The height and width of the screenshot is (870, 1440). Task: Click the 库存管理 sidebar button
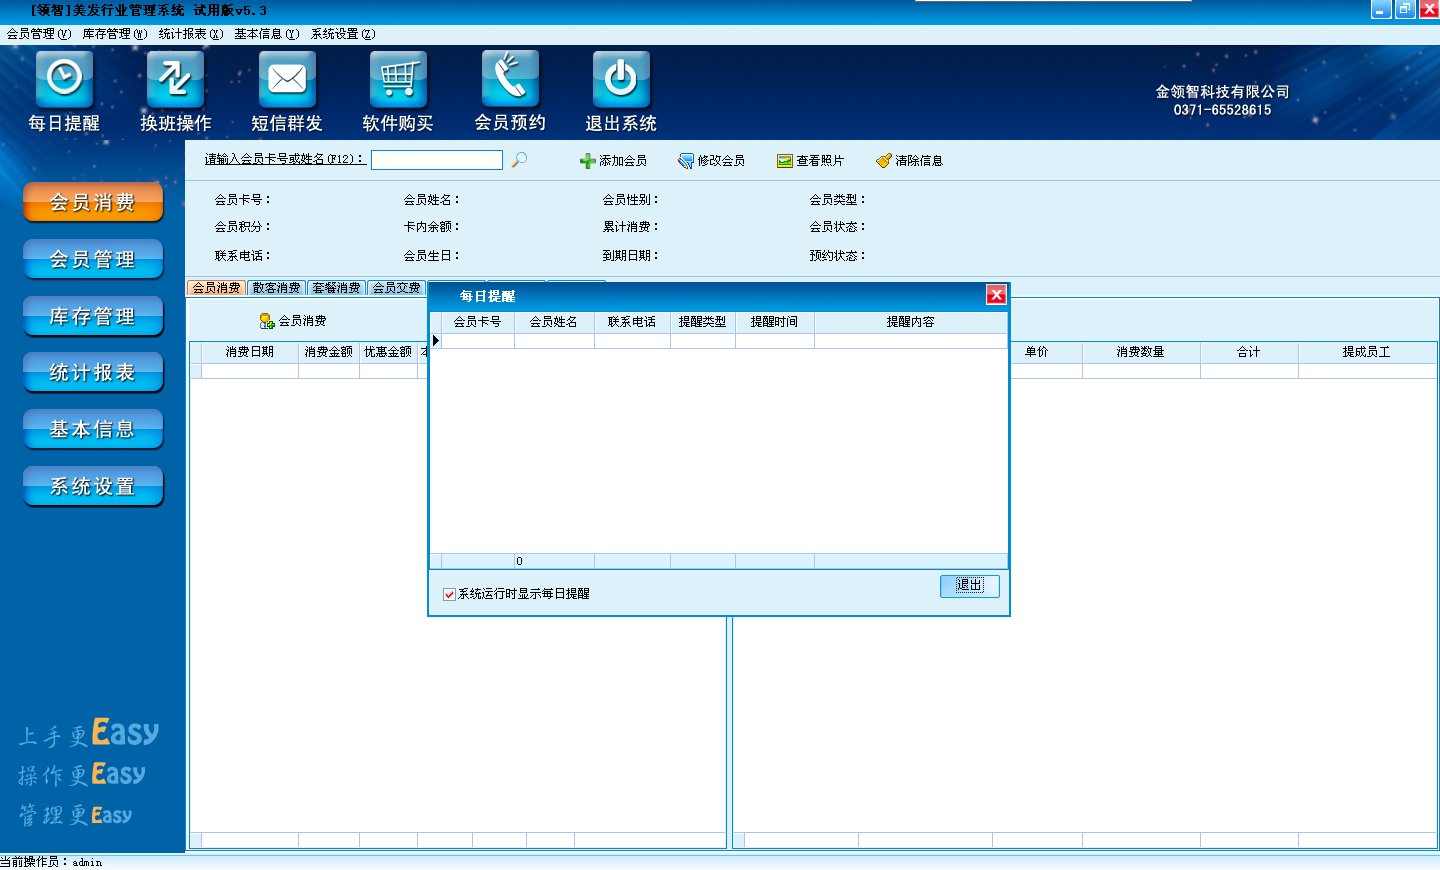click(93, 317)
